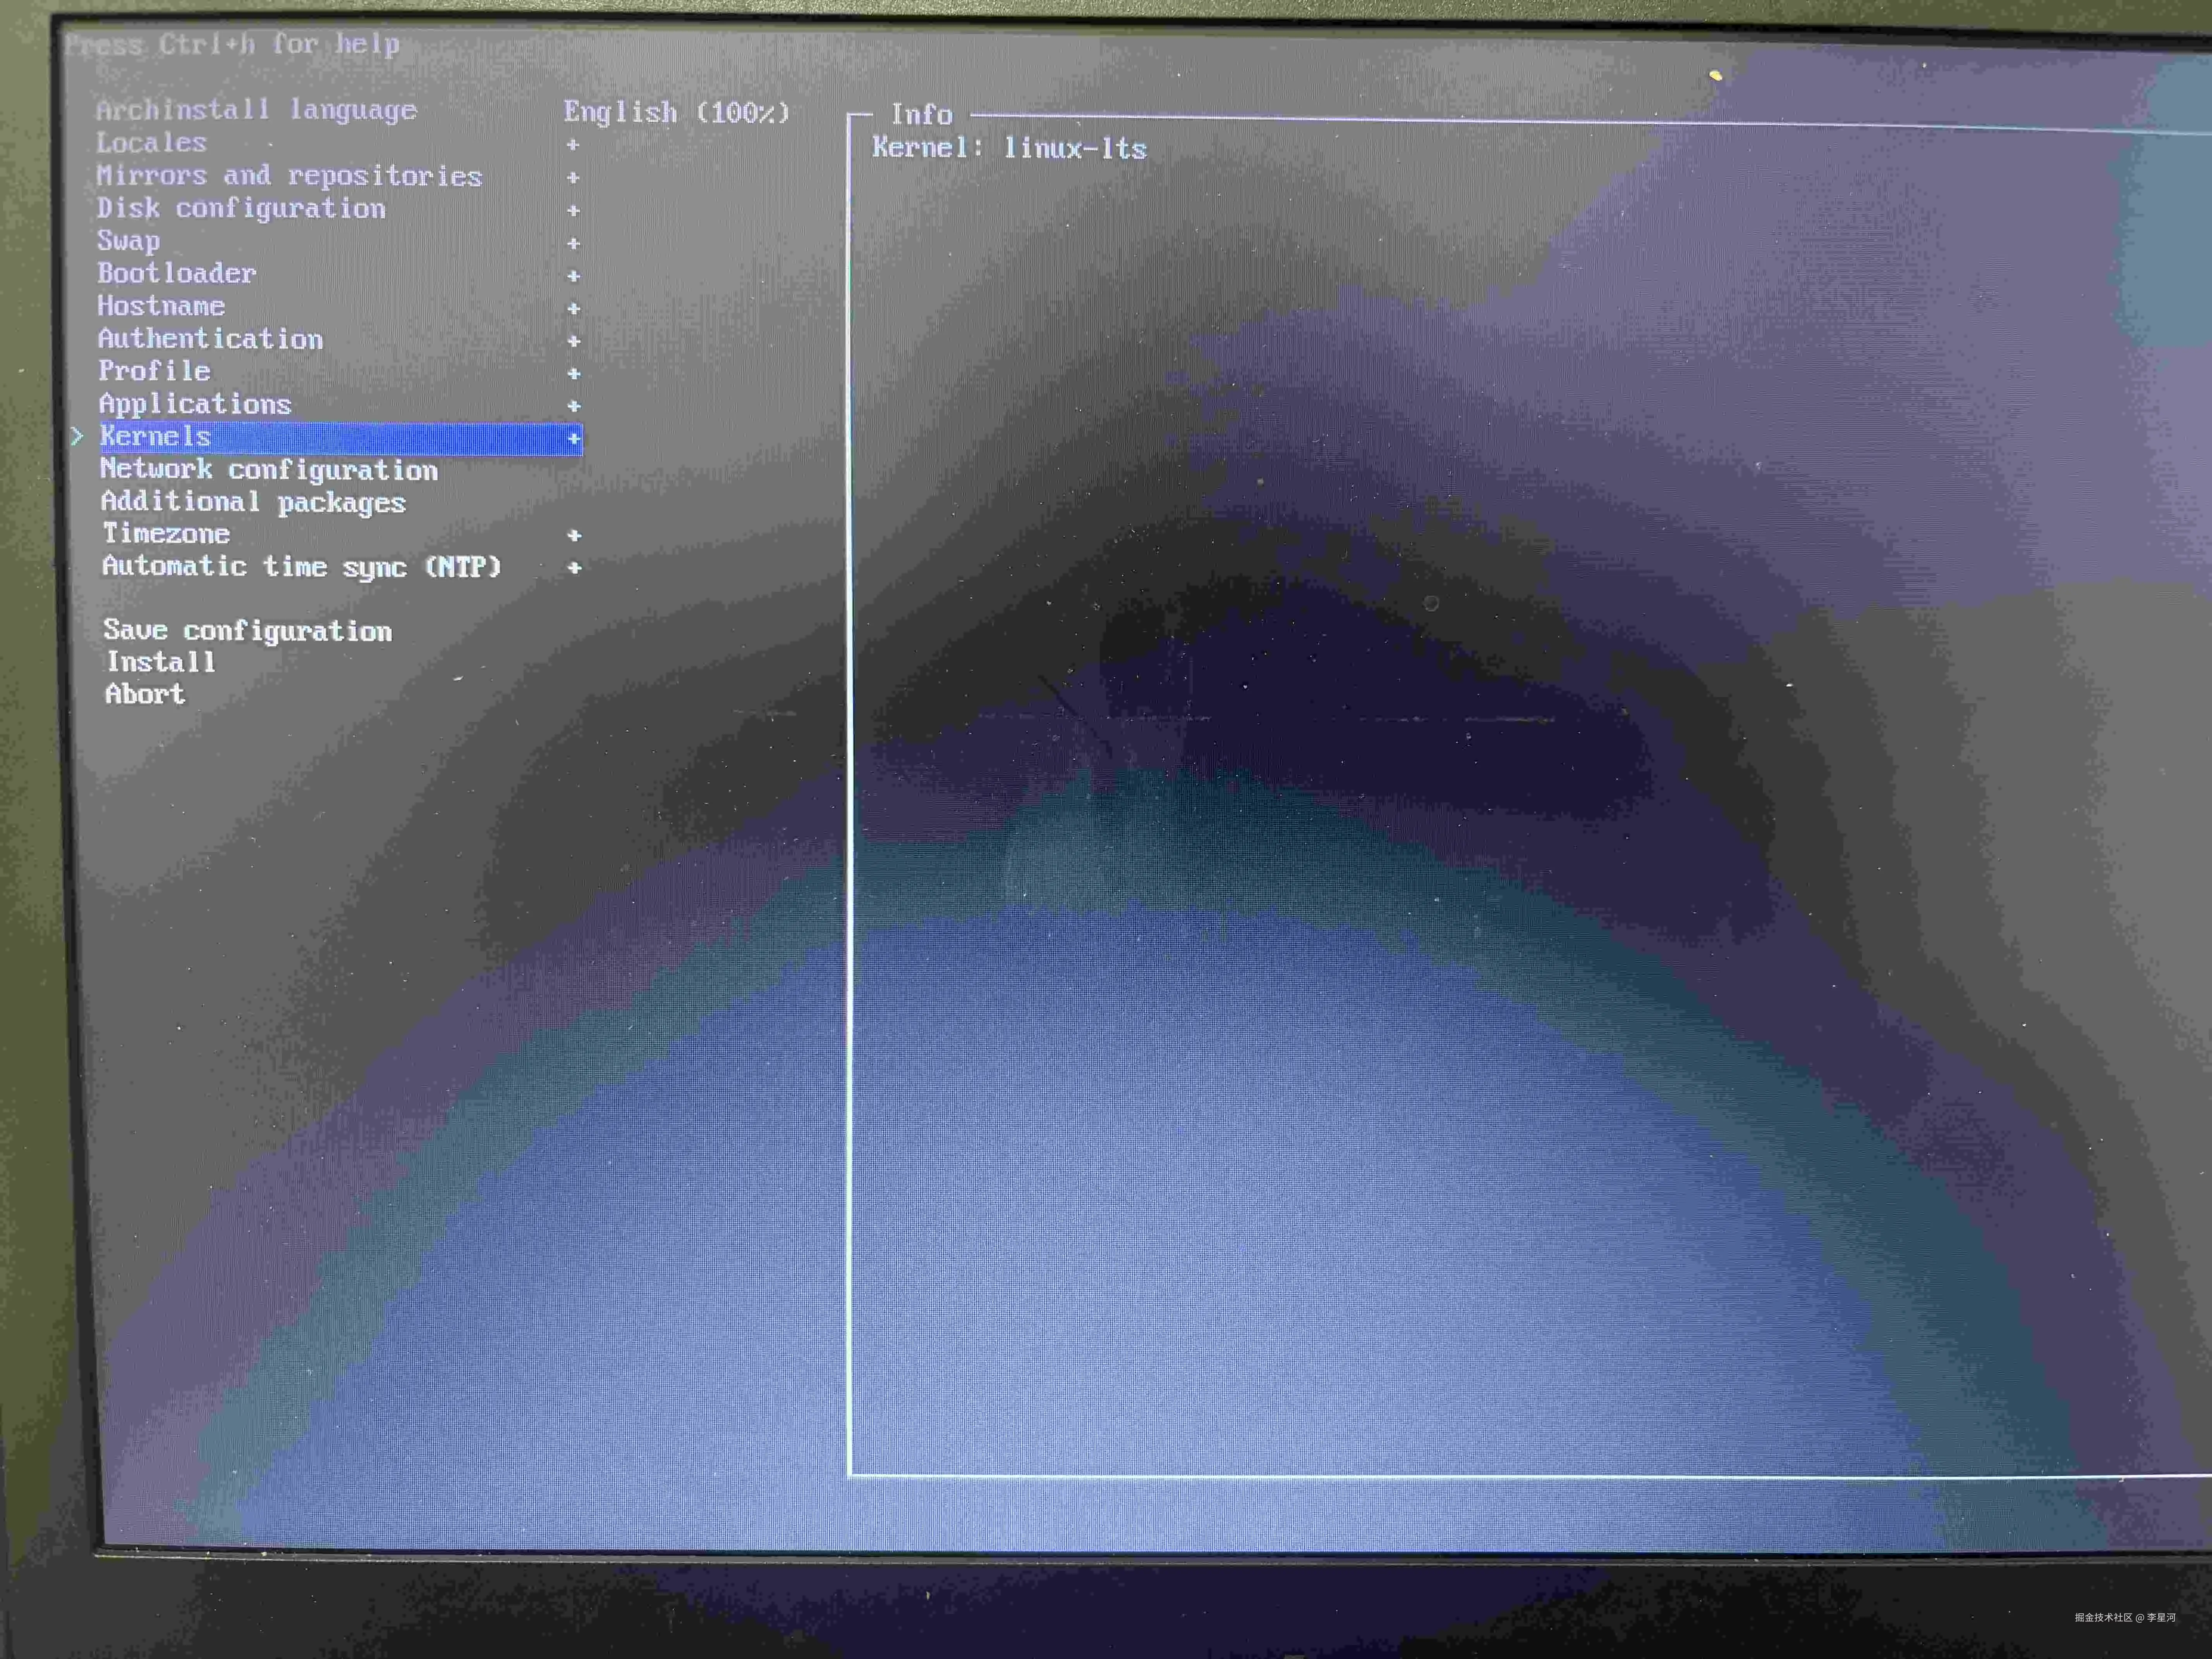
Task: Click Save configuration
Action: [x=247, y=631]
